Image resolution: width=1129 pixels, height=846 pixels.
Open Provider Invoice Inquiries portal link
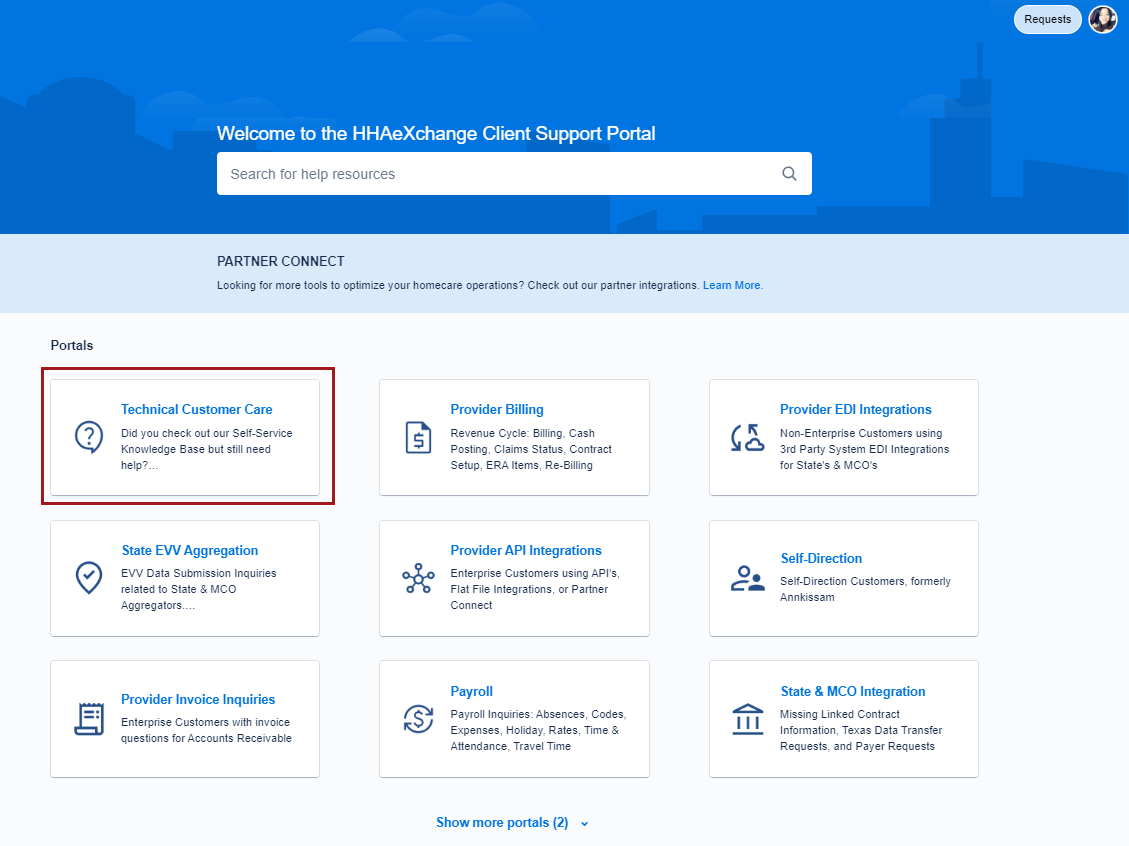(198, 699)
